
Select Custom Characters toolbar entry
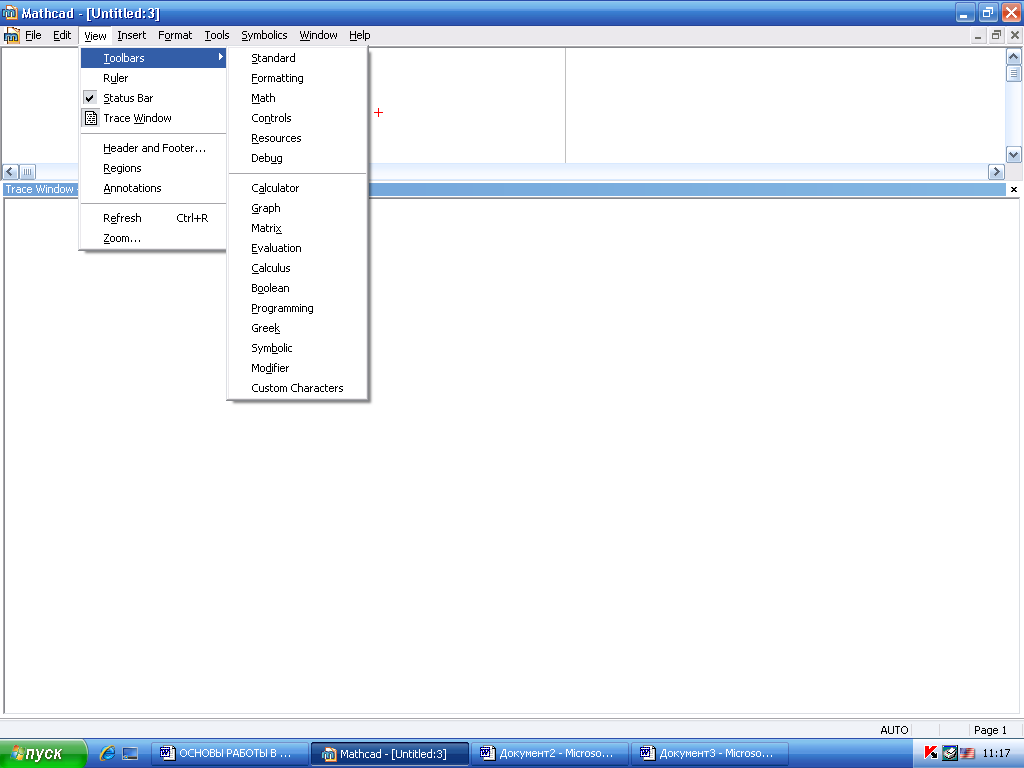298,388
